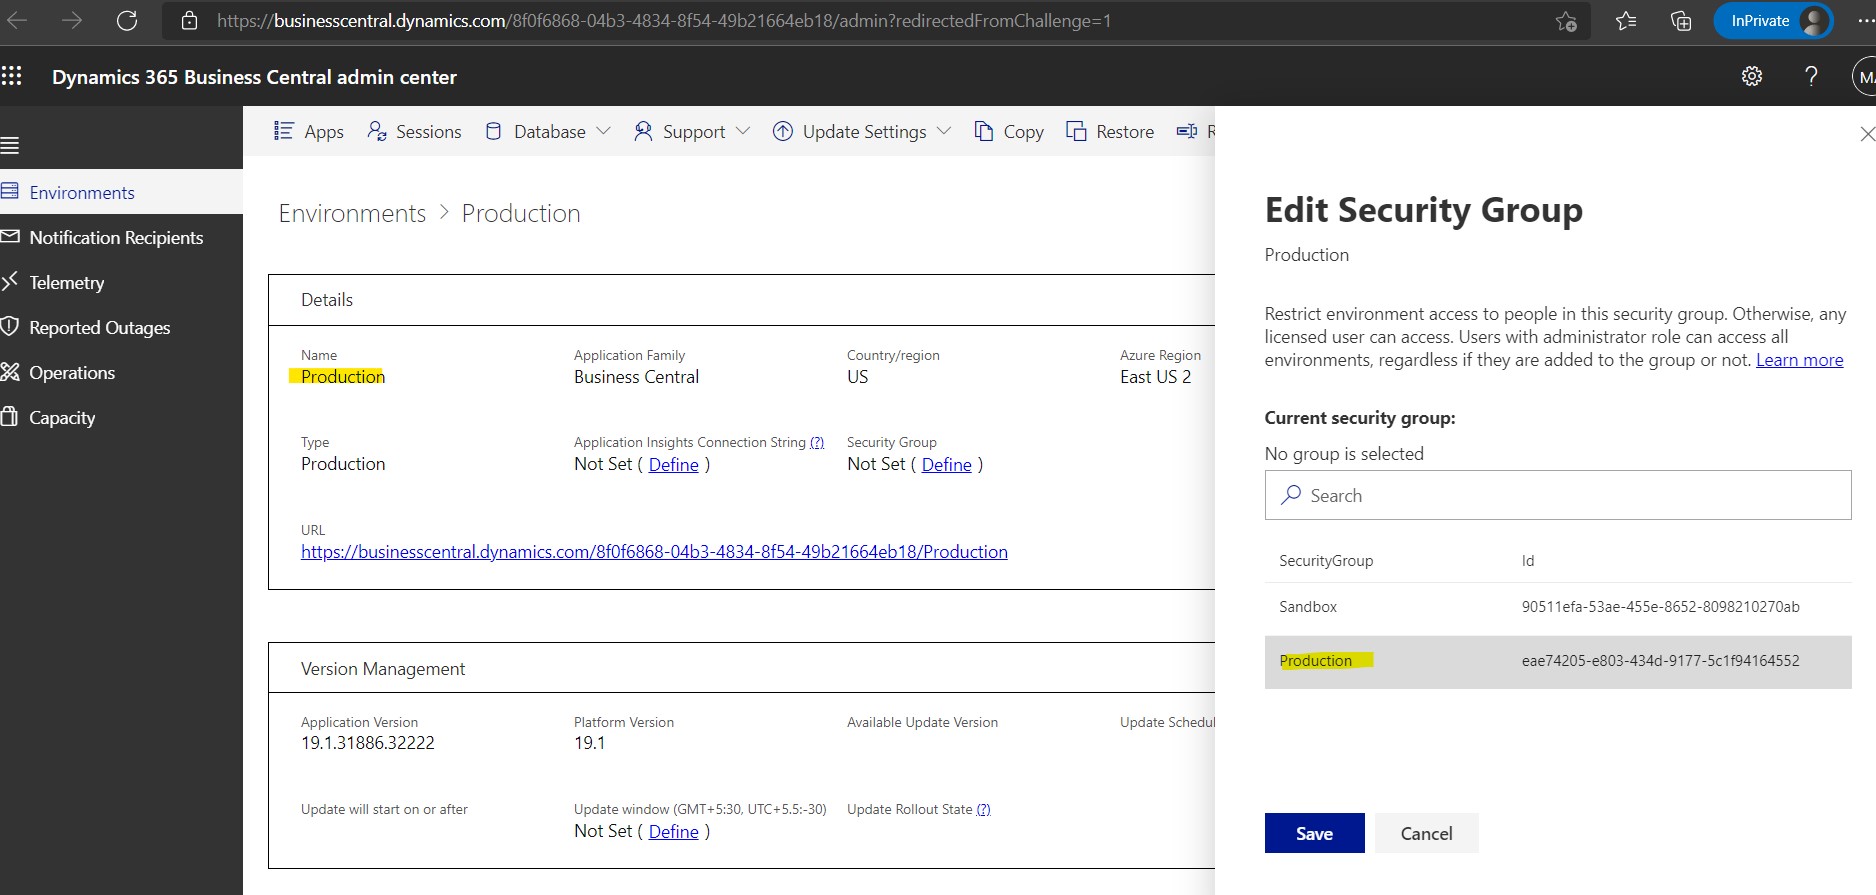Expand the Update Settings dropdown chevron
Viewport: 1876px width, 895px height.
click(944, 131)
